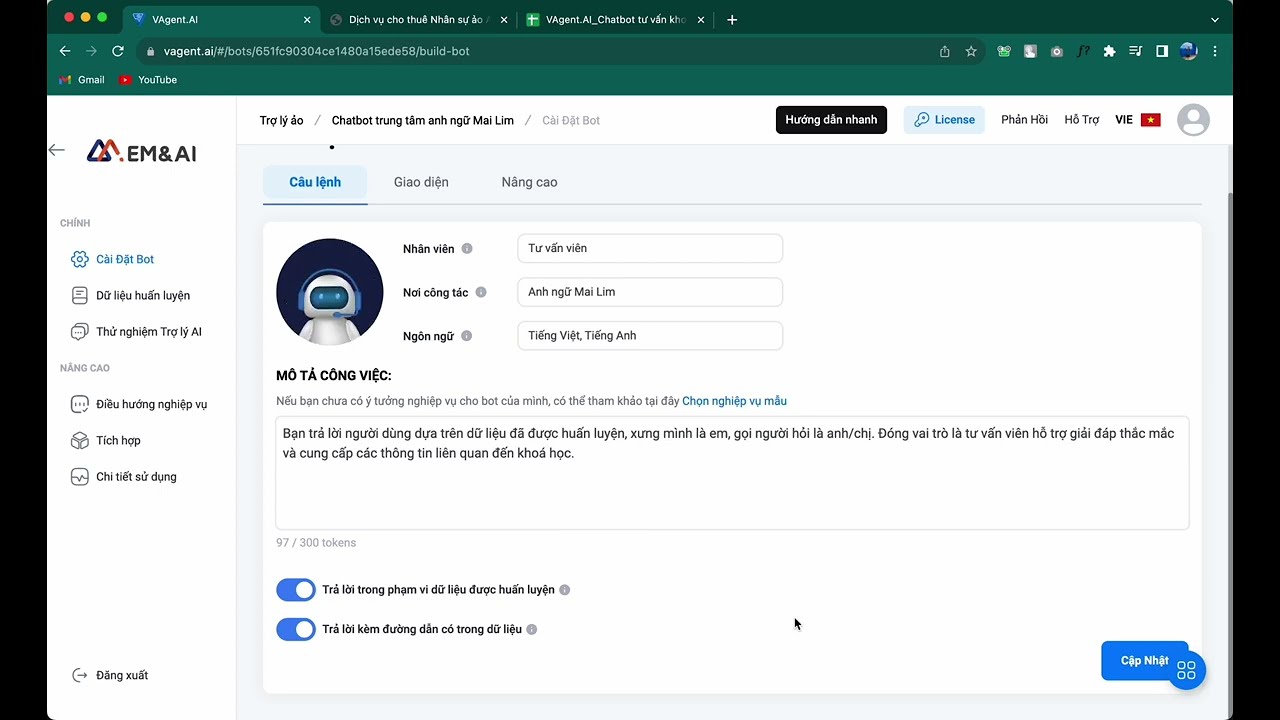Click the Dữ liệu huấn luyện document icon

click(80, 295)
